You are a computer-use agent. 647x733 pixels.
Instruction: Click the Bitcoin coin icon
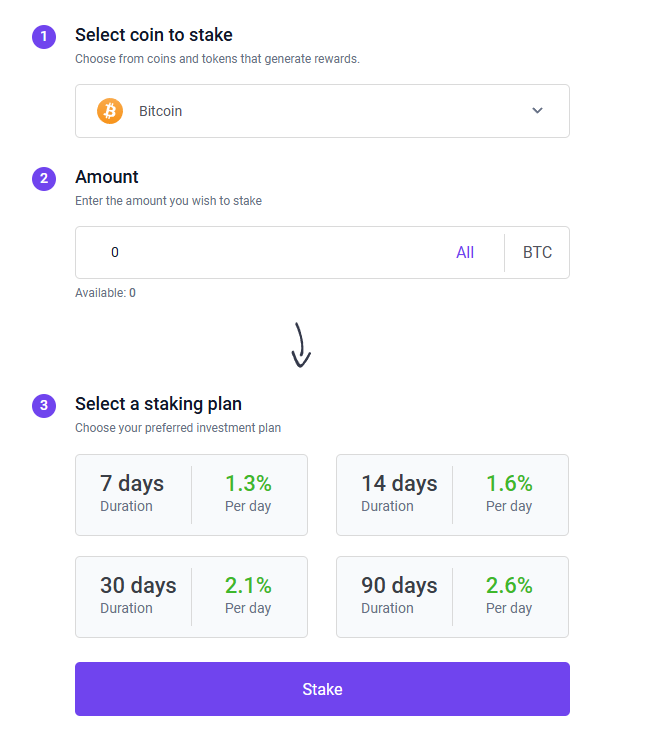click(110, 111)
